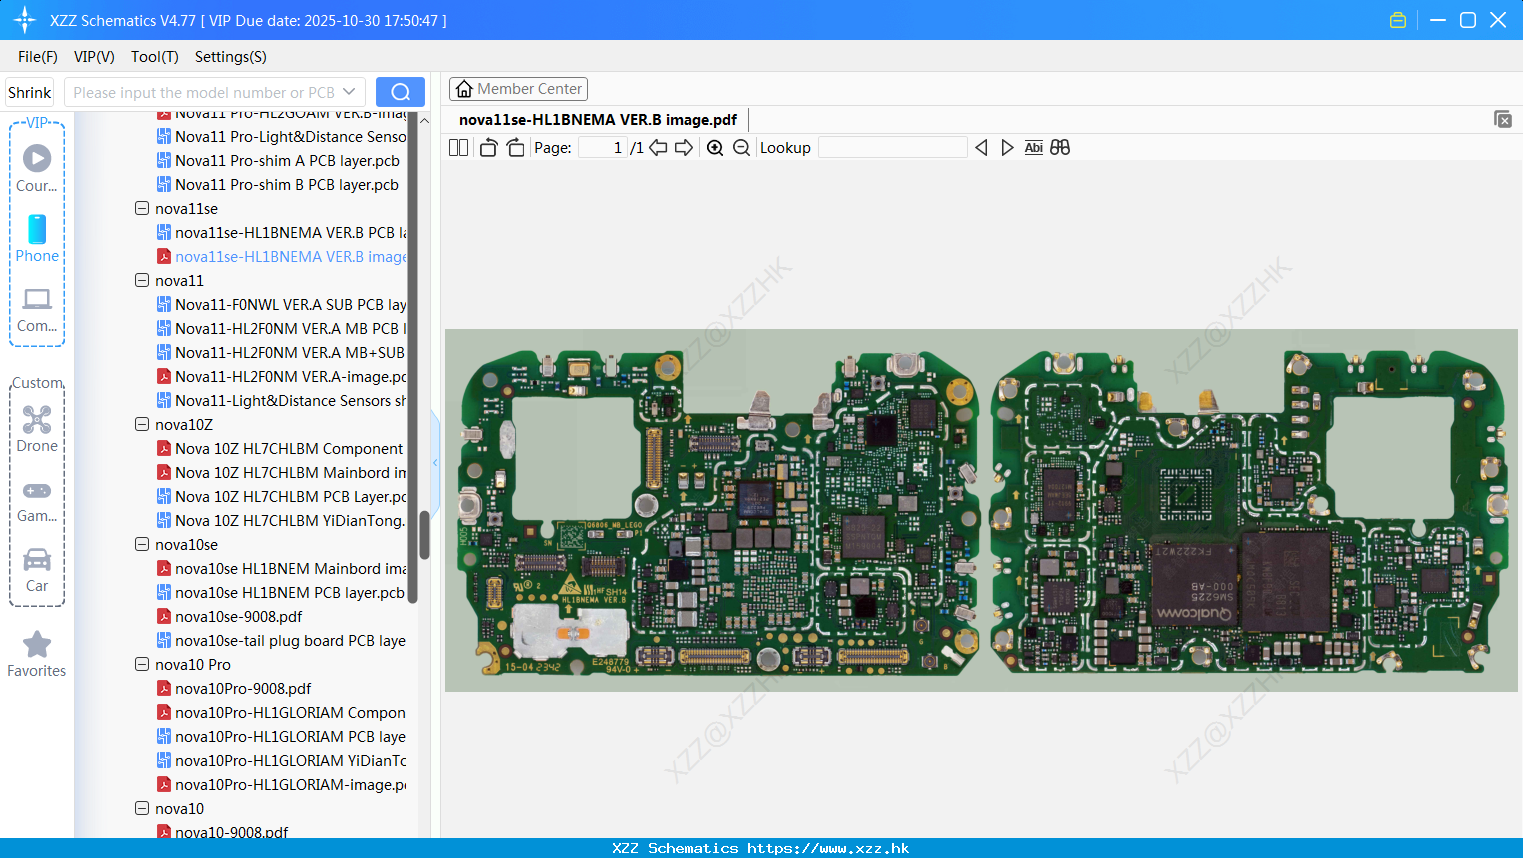
Task: Click the left mainboard front-side image
Action: (x=716, y=512)
